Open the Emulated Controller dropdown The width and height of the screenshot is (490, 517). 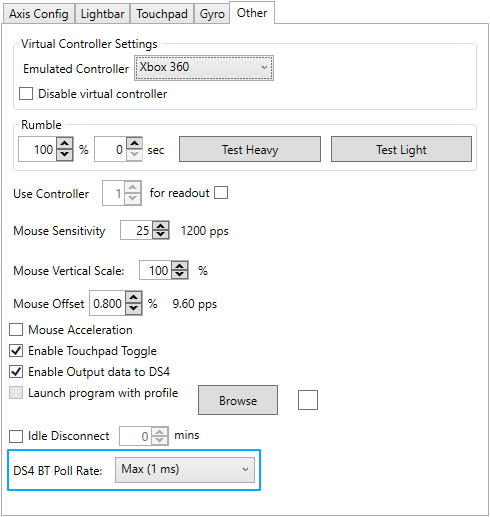(x=204, y=68)
